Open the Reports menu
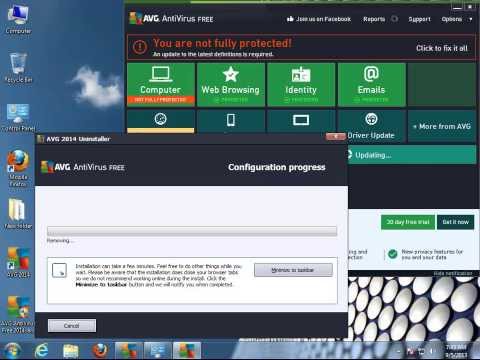480x360 pixels. (374, 19)
